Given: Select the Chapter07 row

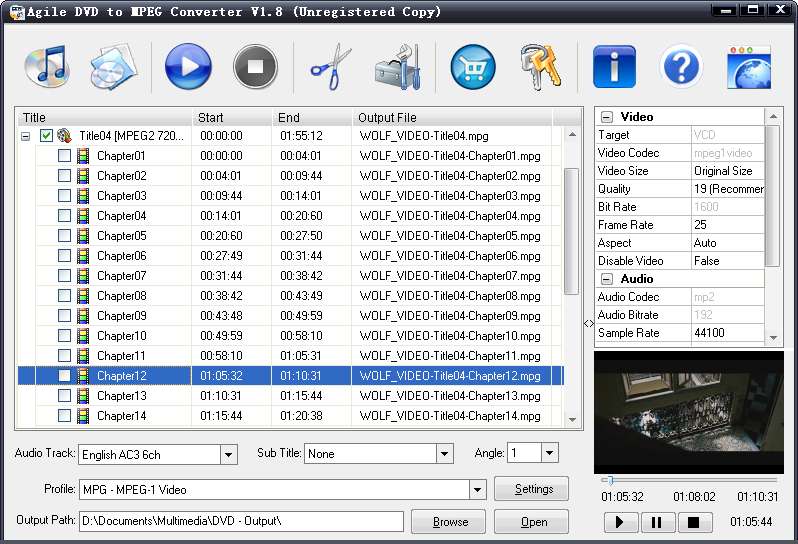Looking at the screenshot, I should coord(291,276).
